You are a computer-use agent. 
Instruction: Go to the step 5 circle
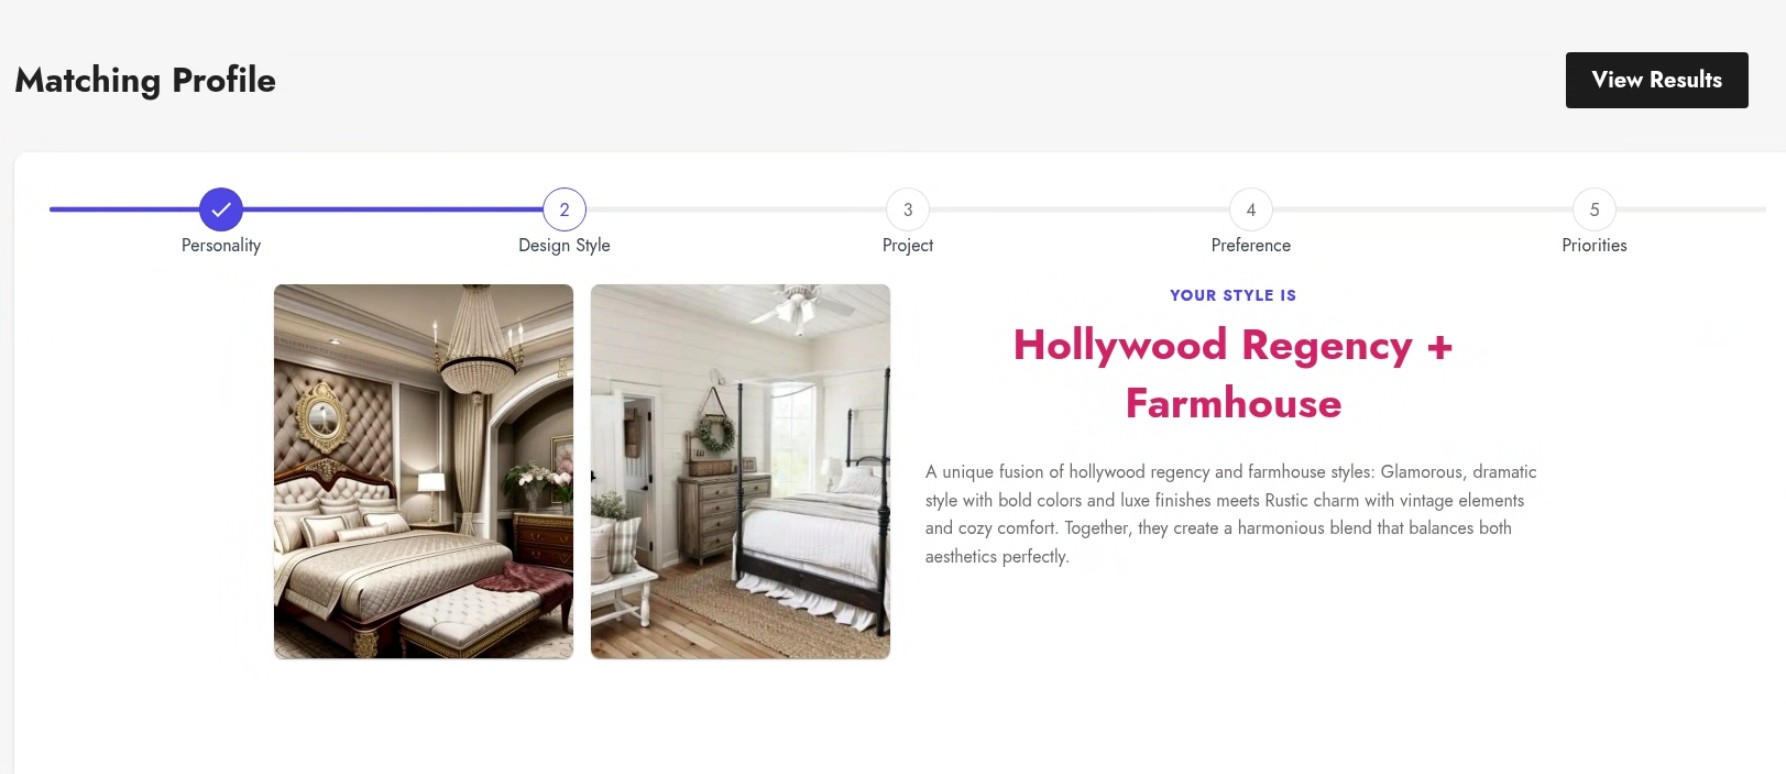1594,209
